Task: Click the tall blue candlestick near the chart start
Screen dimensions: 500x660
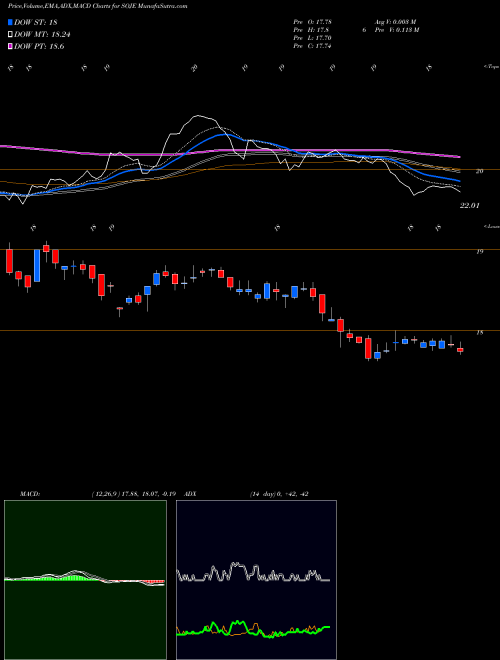Action: point(37,266)
